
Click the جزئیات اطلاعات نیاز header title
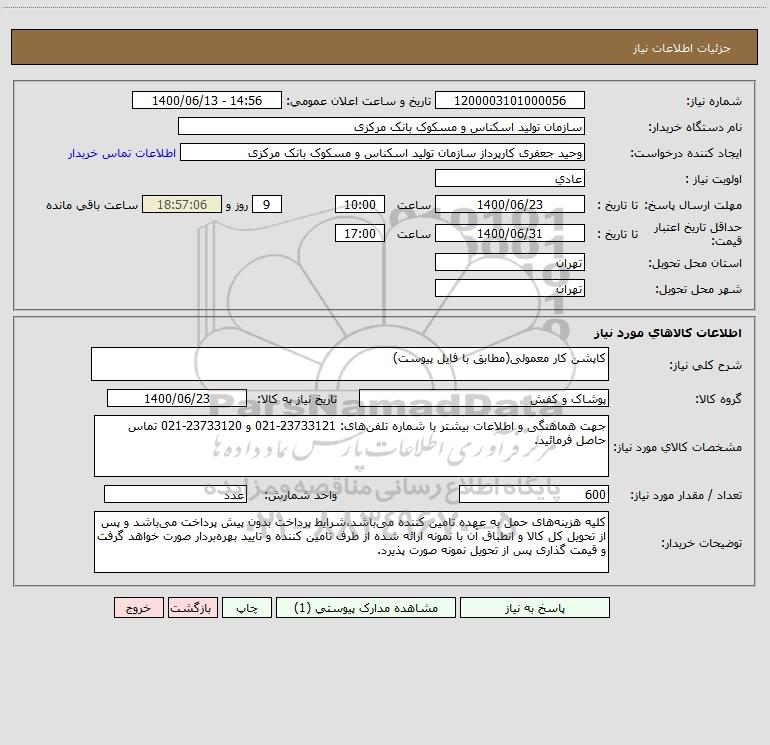[x=682, y=48]
